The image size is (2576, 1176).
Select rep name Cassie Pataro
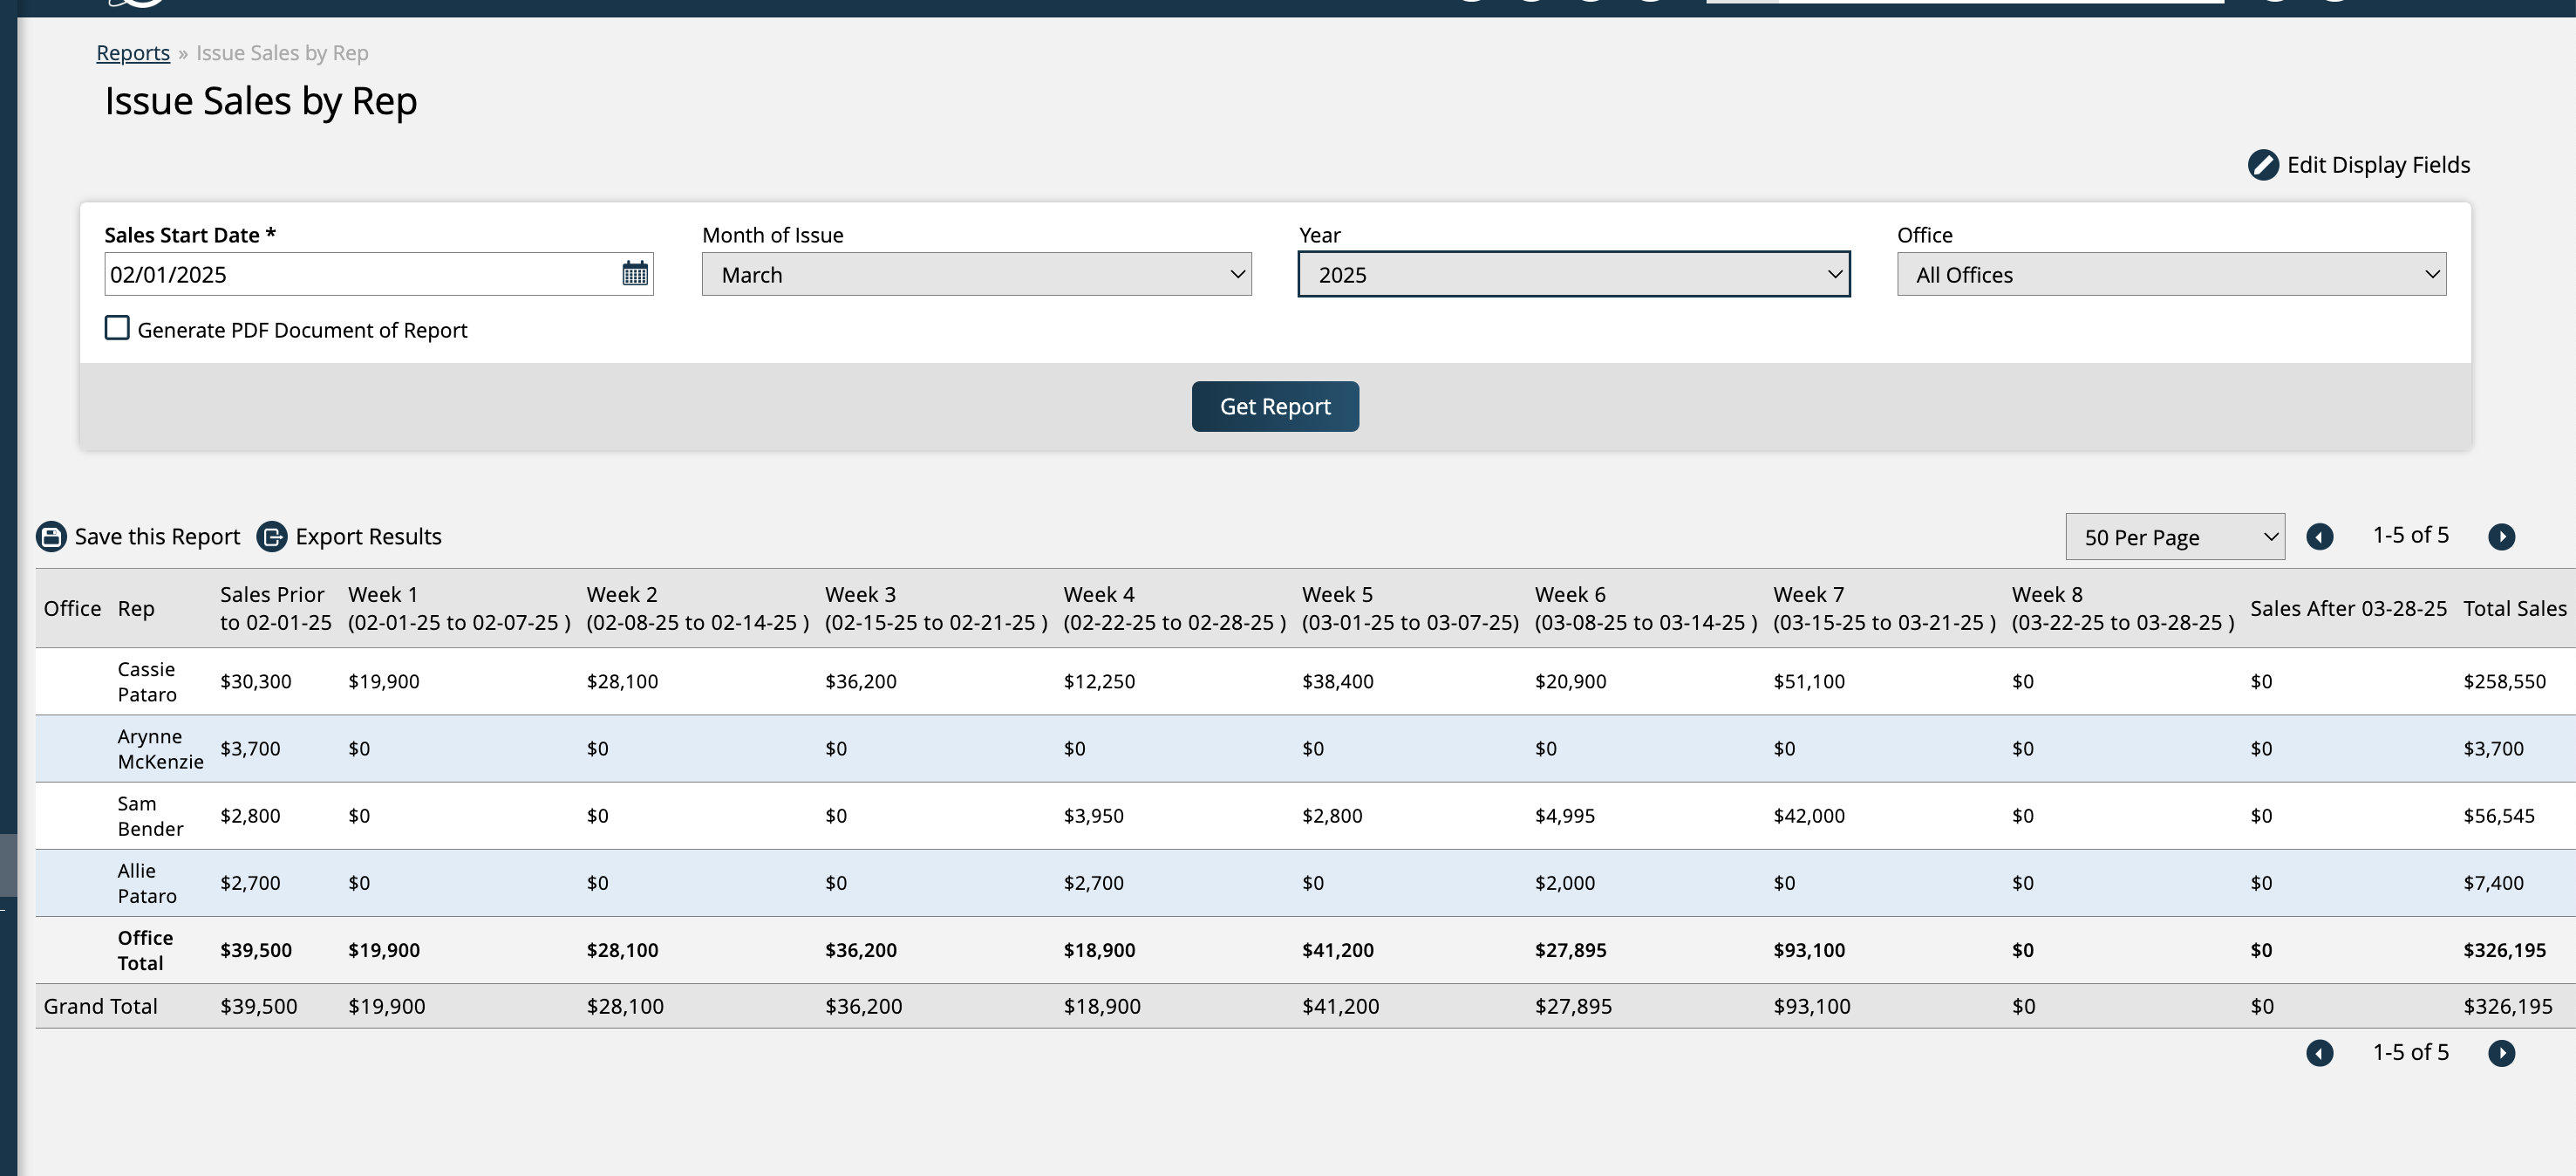[x=147, y=681]
